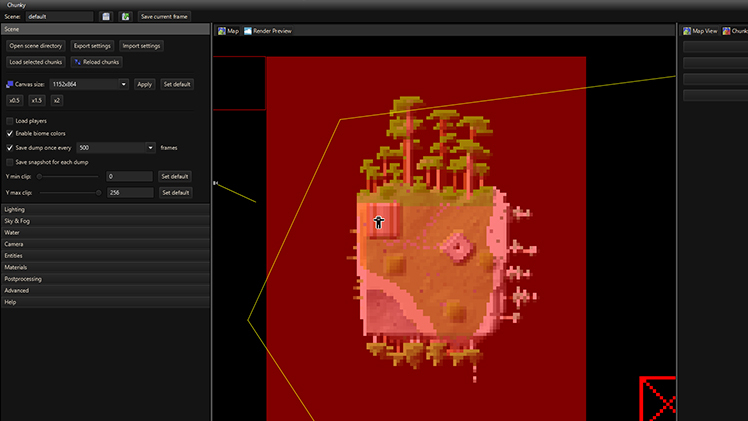Switch to the Render Preview tab
The height and width of the screenshot is (421, 748).
pyautogui.click(x=271, y=31)
